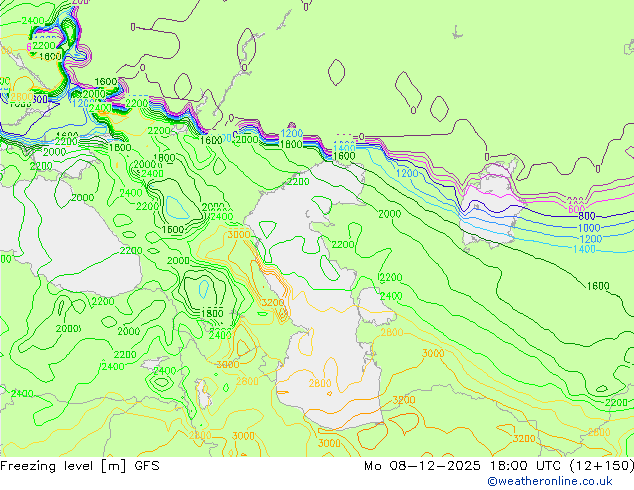Click the "Mo 08-12-2025 18:00 UTC" timestamp
The width and height of the screenshot is (634, 490).
coord(462,466)
